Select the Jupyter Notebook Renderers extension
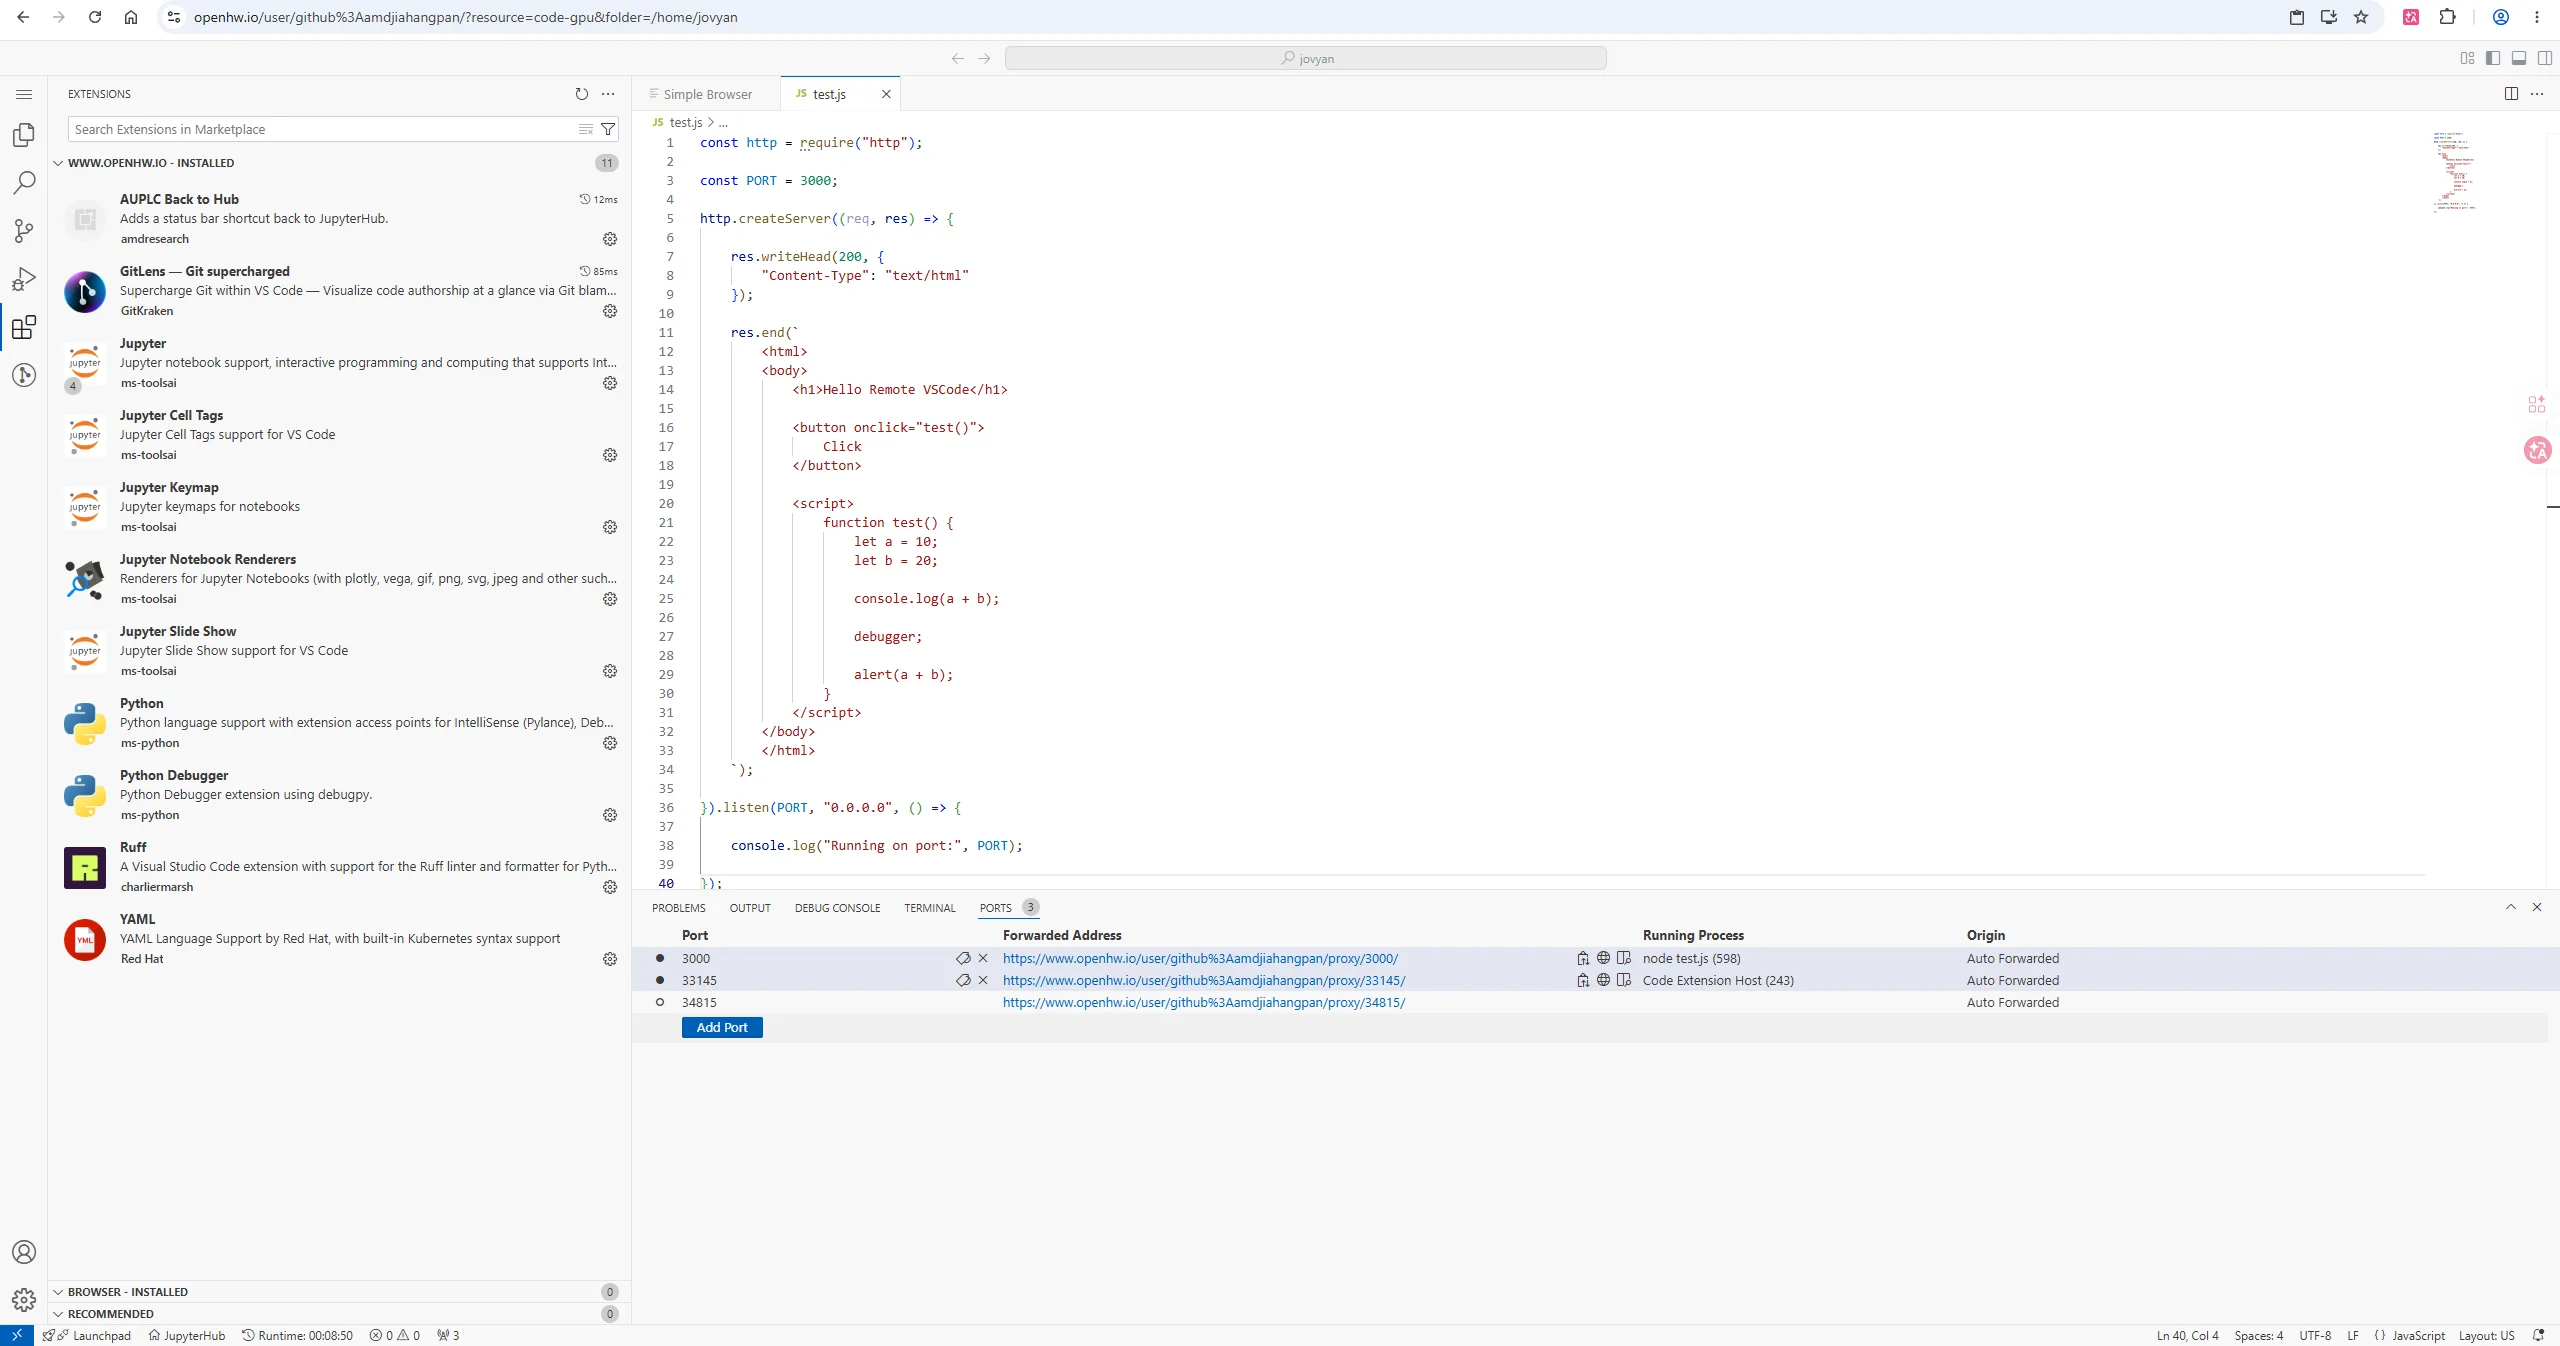This screenshot has width=2560, height=1346. 340,579
